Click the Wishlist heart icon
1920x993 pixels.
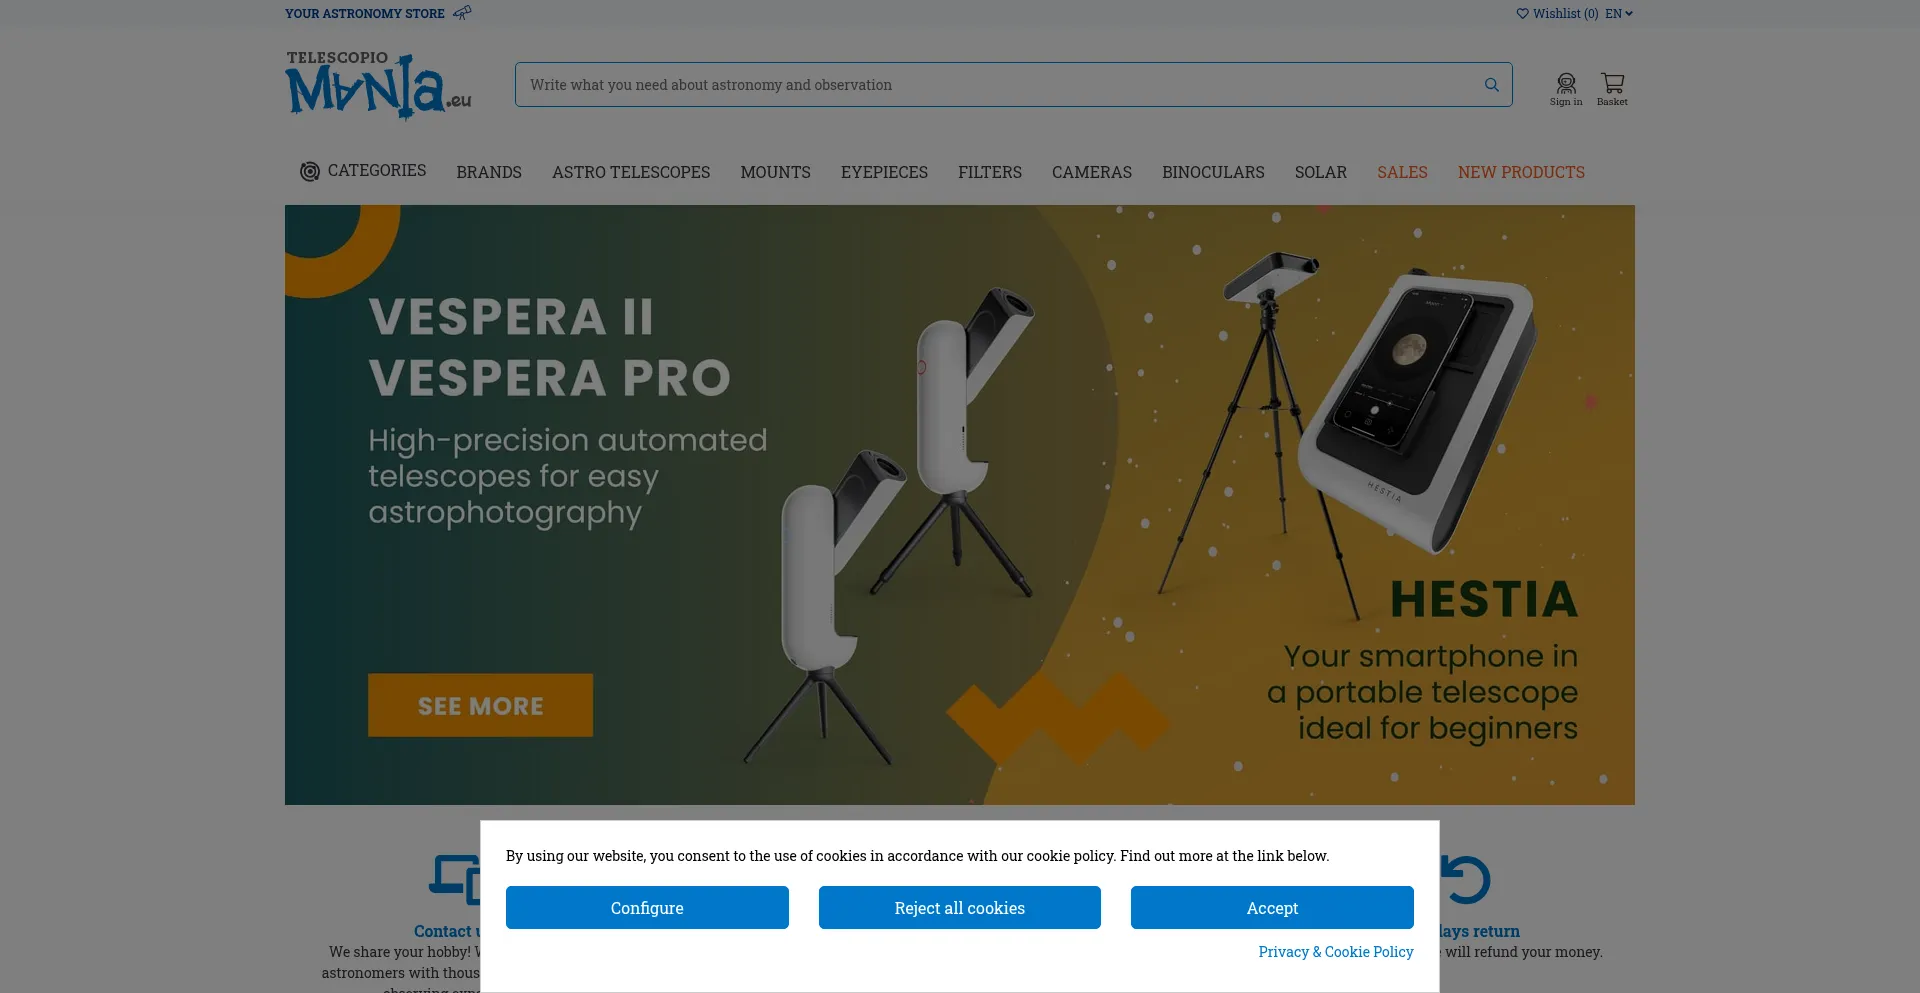tap(1522, 14)
